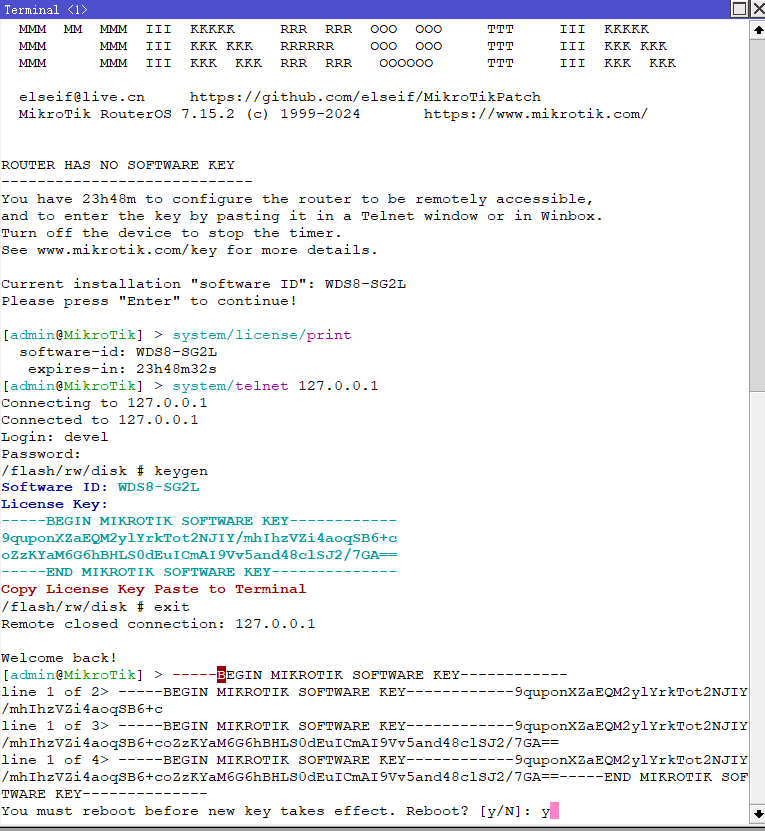
Task: Click the highlighted B in BEGIN at prompt
Action: (x=222, y=675)
